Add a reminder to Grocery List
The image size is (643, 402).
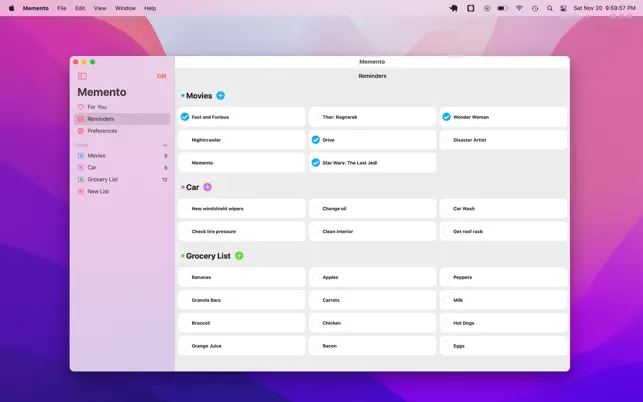239,256
